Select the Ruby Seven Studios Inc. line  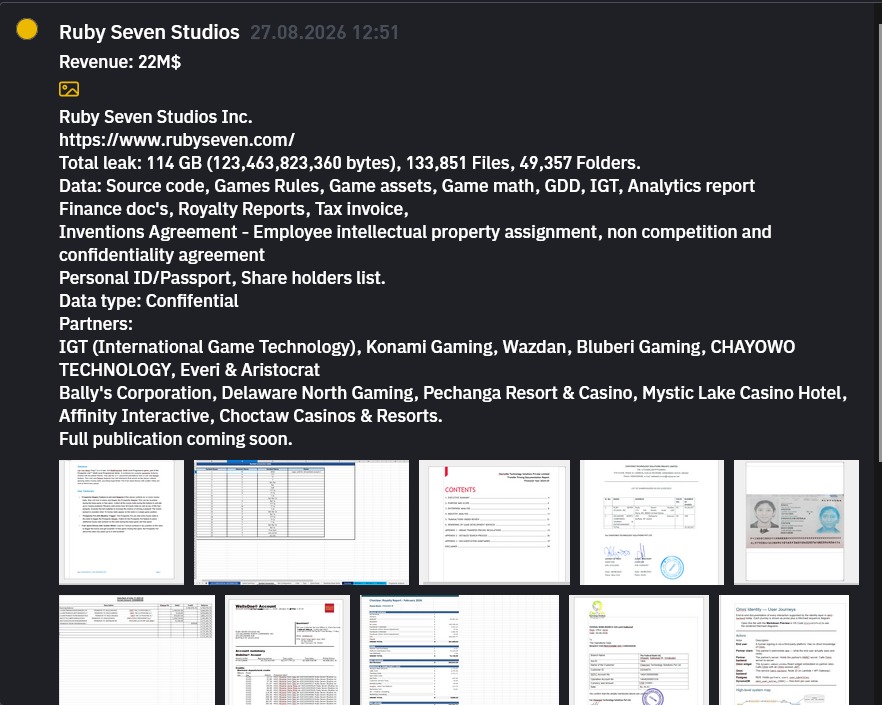[156, 116]
